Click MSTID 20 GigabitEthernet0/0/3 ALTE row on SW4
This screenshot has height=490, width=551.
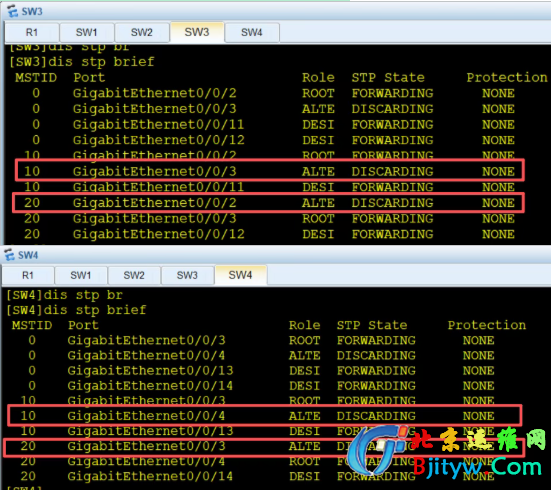[x=264, y=446]
